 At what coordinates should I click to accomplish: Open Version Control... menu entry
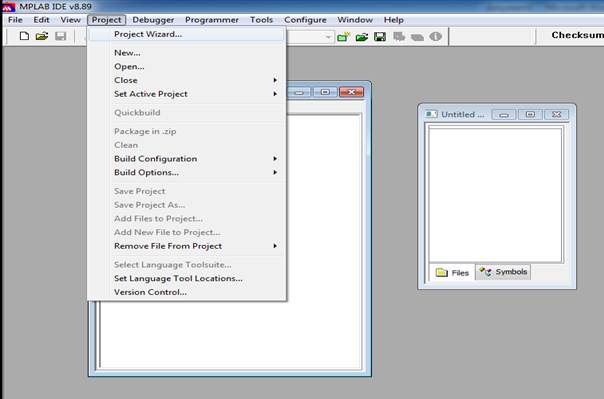187,292
